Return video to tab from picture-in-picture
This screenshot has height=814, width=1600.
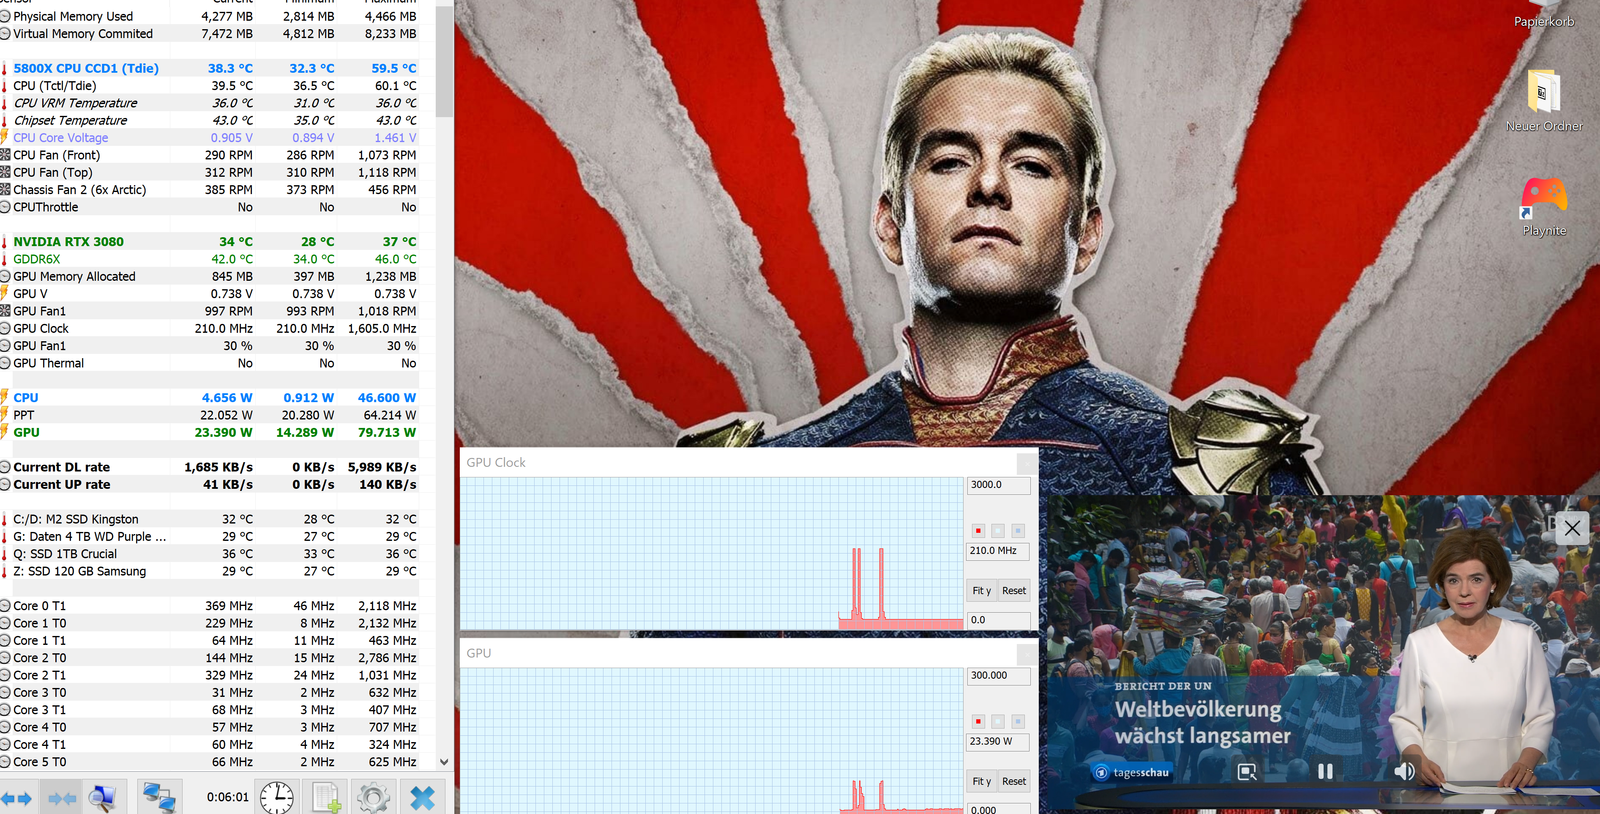(1247, 772)
